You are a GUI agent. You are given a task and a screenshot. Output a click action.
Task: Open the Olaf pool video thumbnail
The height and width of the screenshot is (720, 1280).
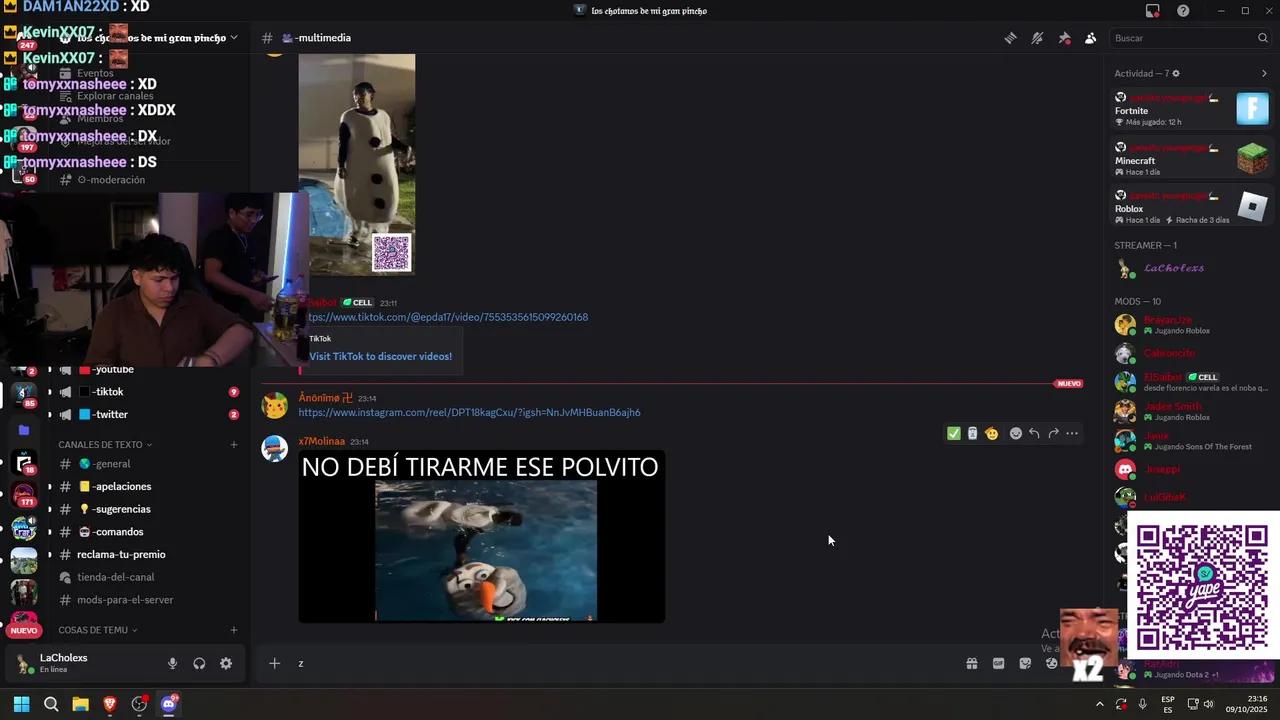point(482,537)
